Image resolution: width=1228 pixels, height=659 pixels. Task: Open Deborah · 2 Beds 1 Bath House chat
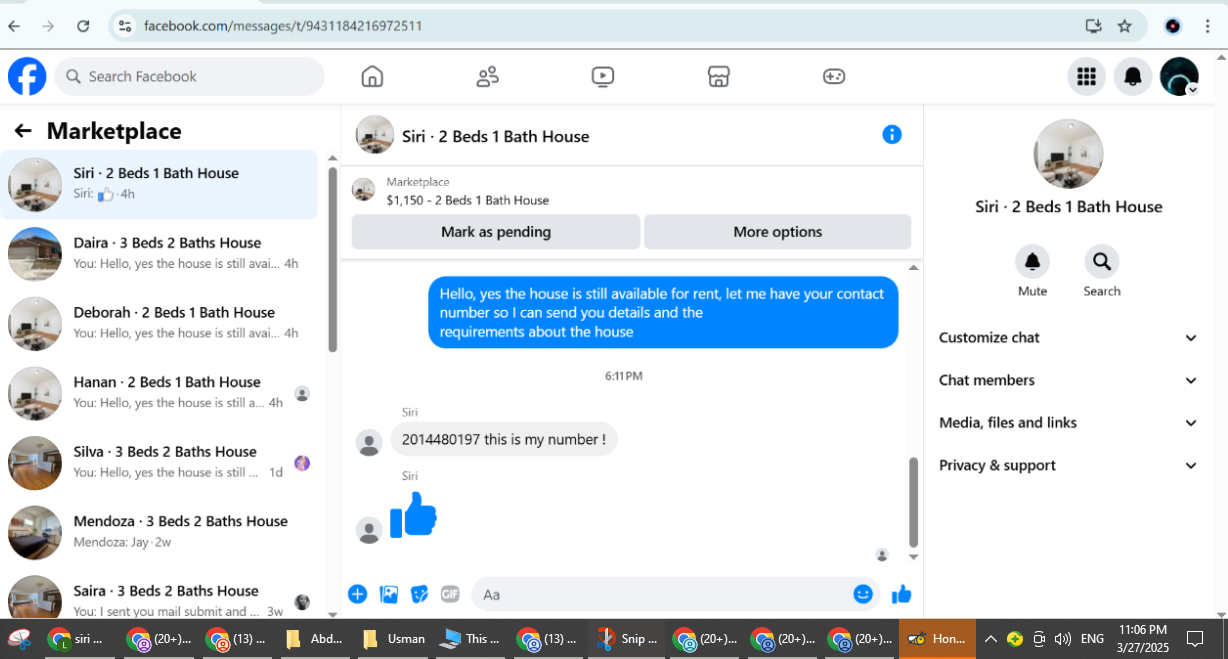[159, 323]
